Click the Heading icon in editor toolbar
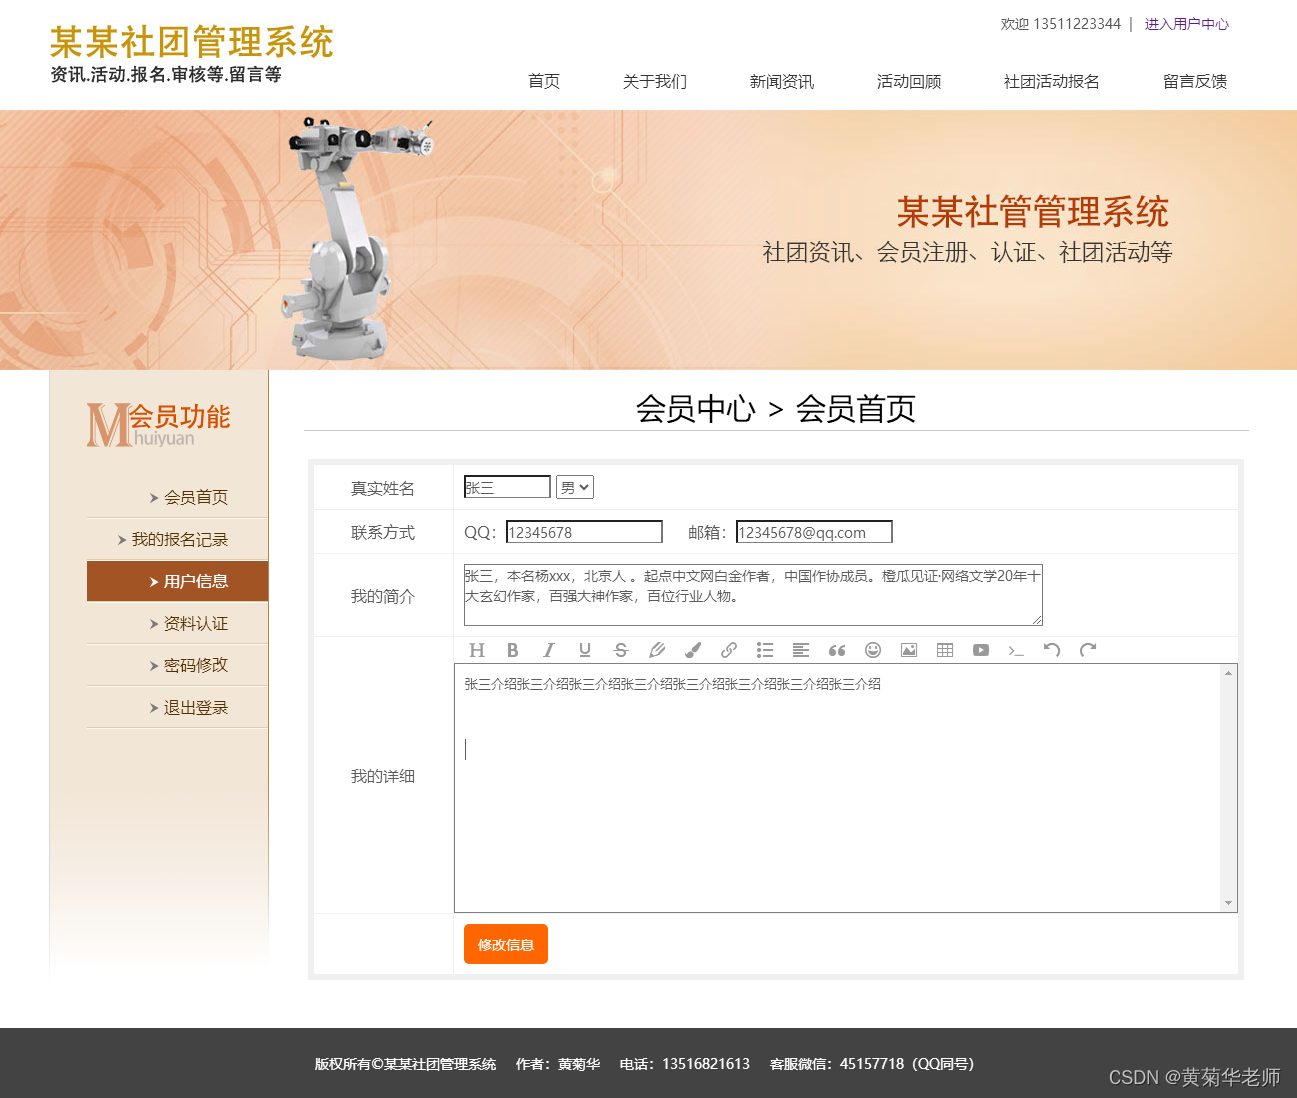1297x1098 pixels. 477,650
